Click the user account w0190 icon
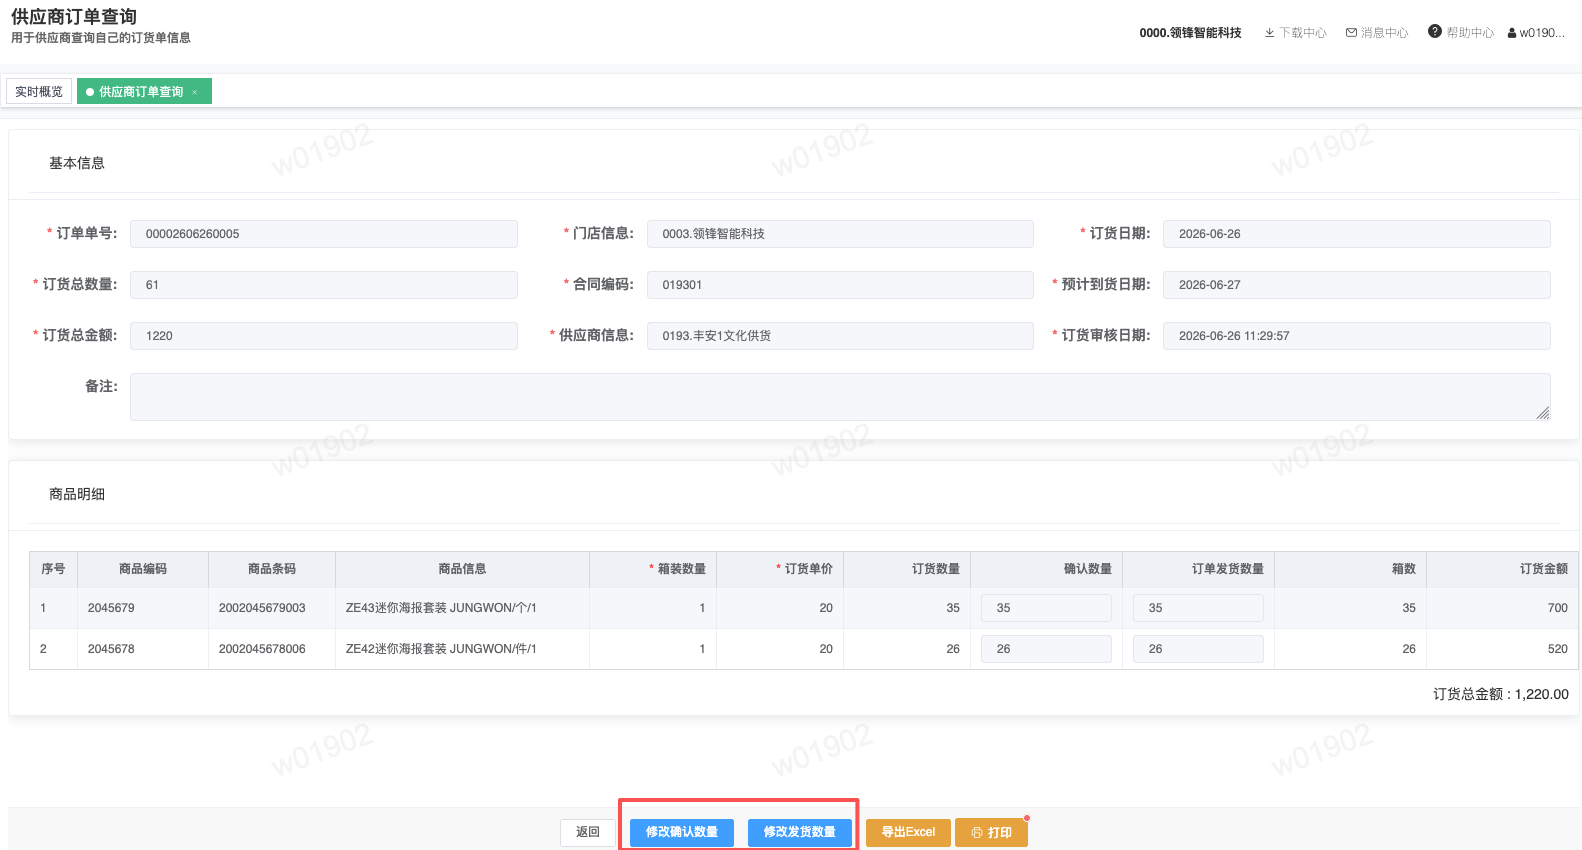The image size is (1582, 850). click(x=1512, y=33)
